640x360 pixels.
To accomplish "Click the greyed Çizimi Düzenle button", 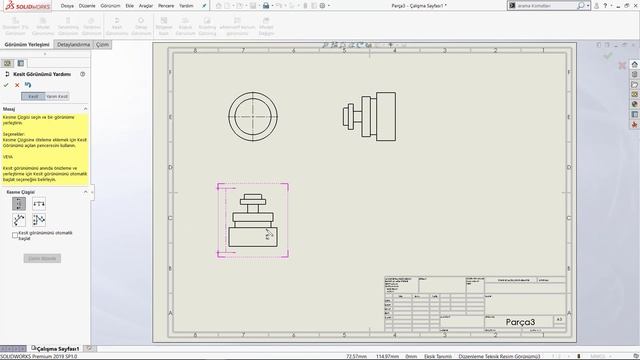I will (x=42, y=258).
